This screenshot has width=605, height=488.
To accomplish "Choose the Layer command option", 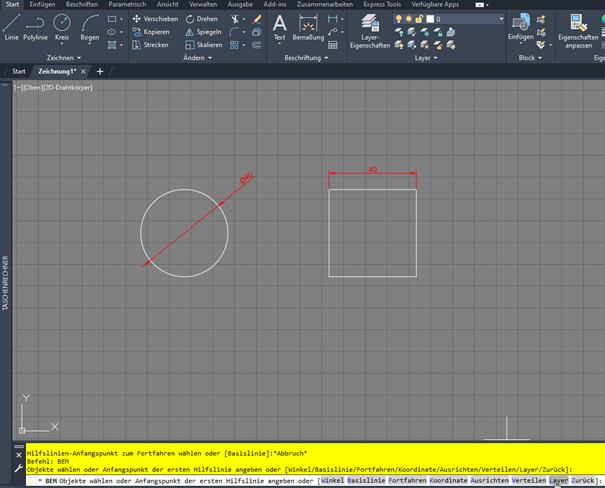I will click(x=558, y=480).
